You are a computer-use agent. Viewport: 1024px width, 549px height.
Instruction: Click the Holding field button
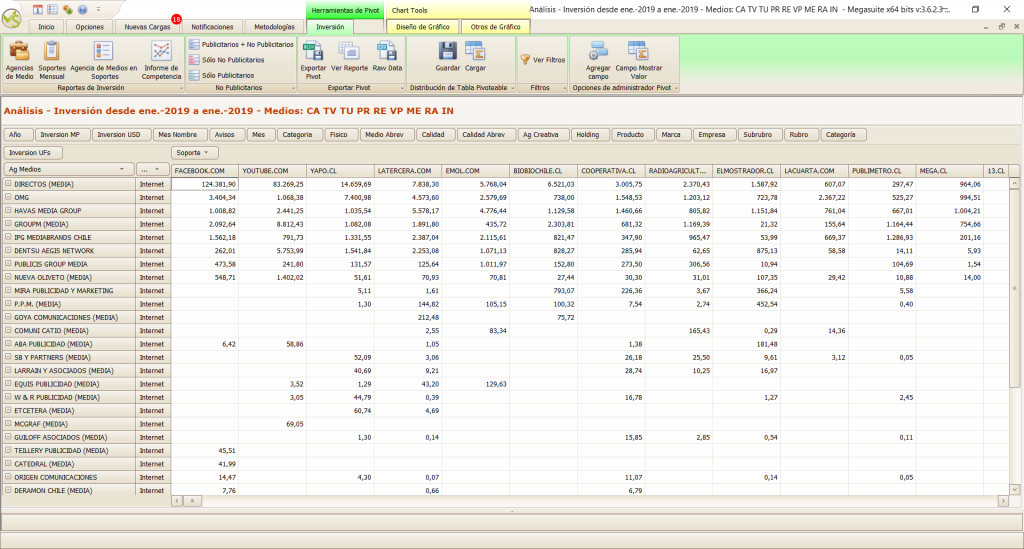point(588,134)
